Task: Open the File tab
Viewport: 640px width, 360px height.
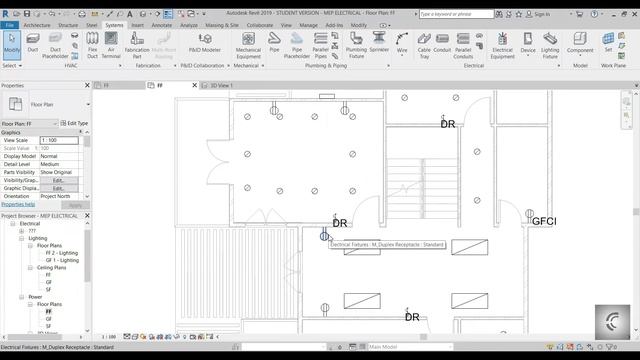Action: tap(9, 25)
